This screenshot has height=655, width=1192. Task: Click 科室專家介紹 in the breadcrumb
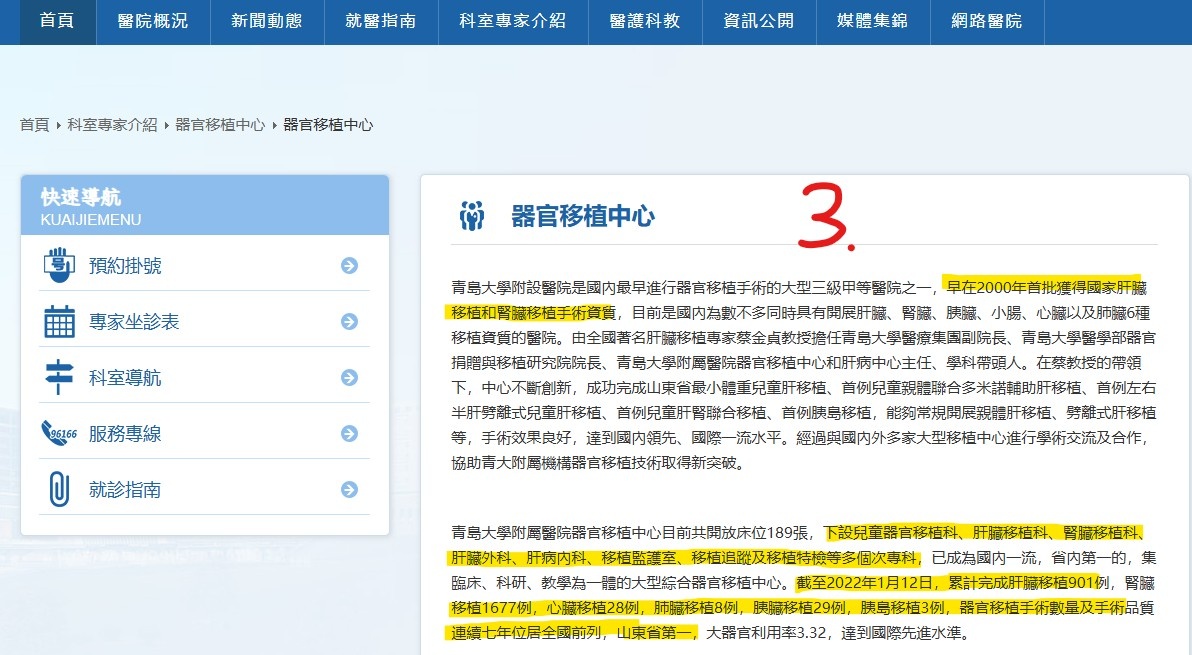[x=113, y=125]
